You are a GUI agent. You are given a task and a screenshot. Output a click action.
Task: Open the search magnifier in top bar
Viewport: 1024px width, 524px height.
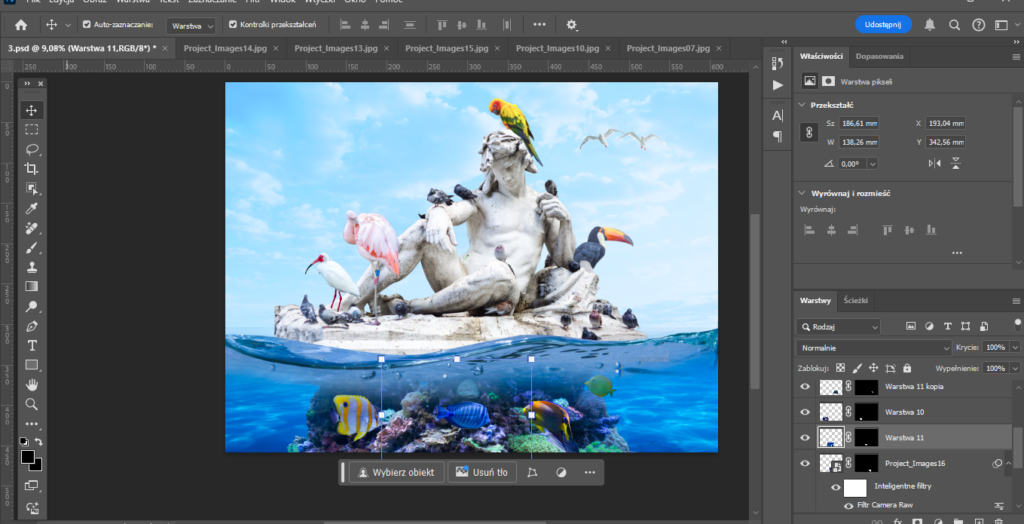954,25
